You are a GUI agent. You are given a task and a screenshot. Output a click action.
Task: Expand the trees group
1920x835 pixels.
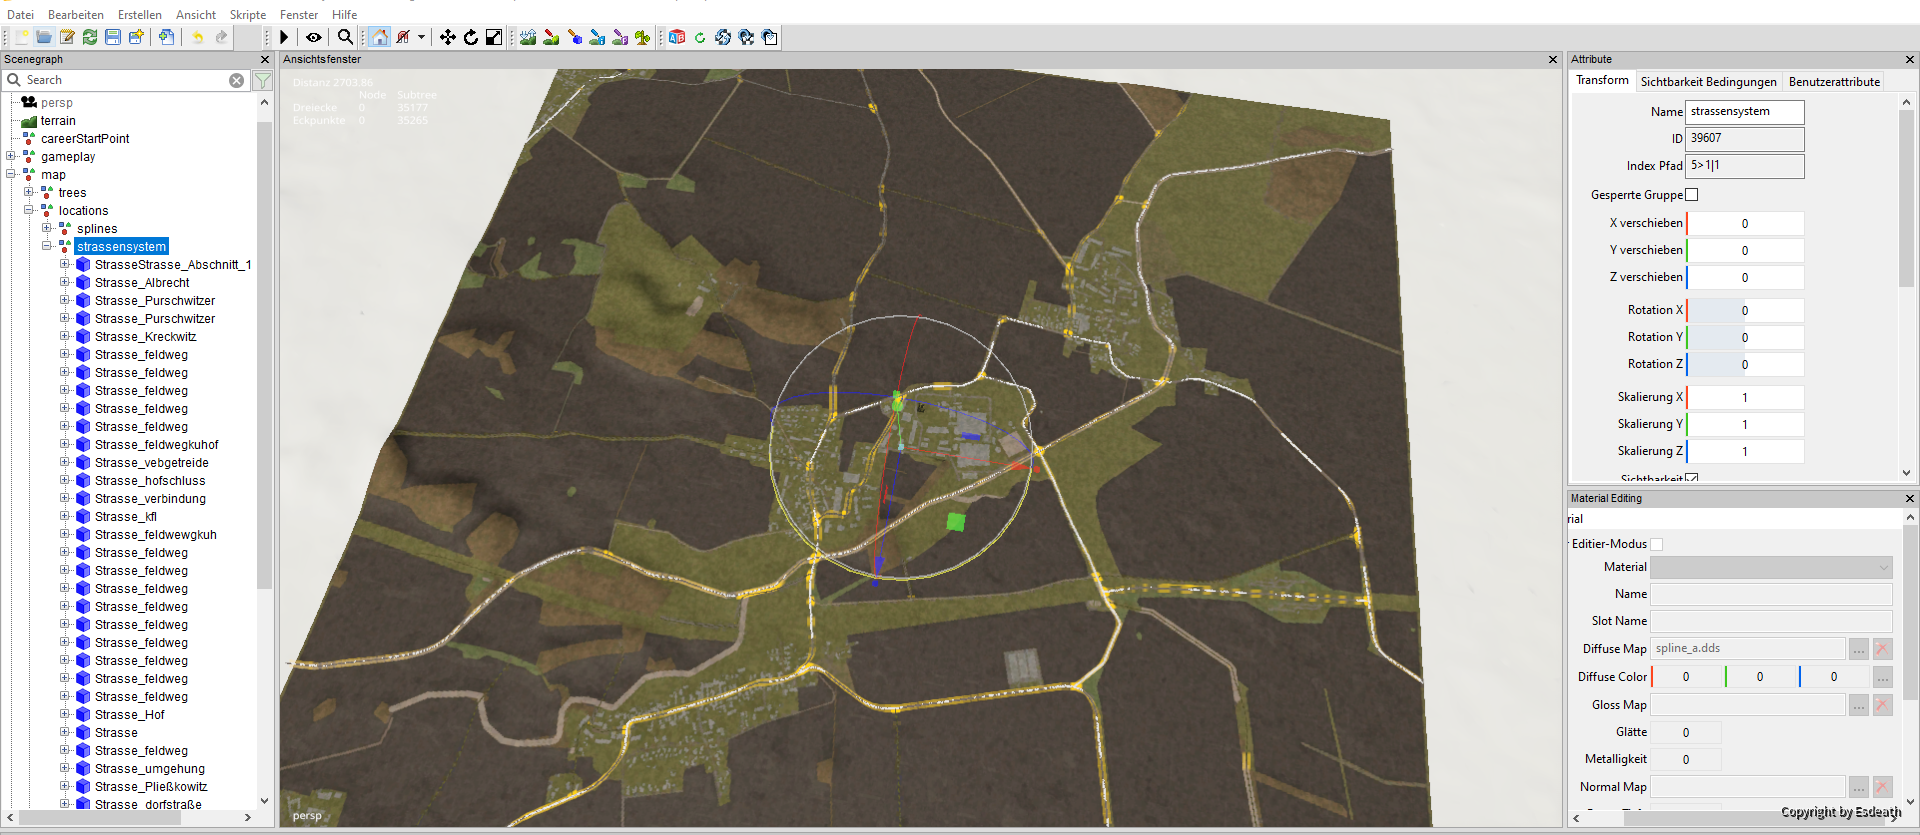click(x=29, y=192)
